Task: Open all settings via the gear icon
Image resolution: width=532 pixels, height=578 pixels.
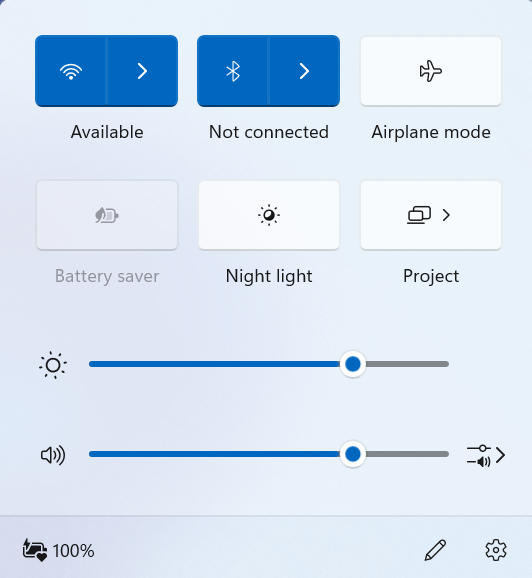Action: (496, 550)
